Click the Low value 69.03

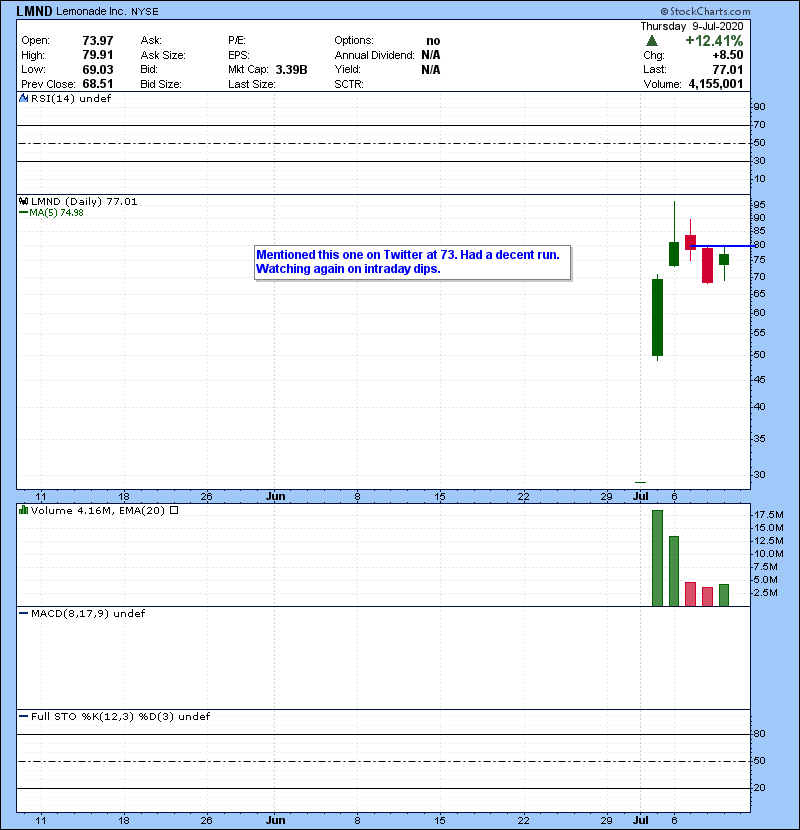(98, 69)
